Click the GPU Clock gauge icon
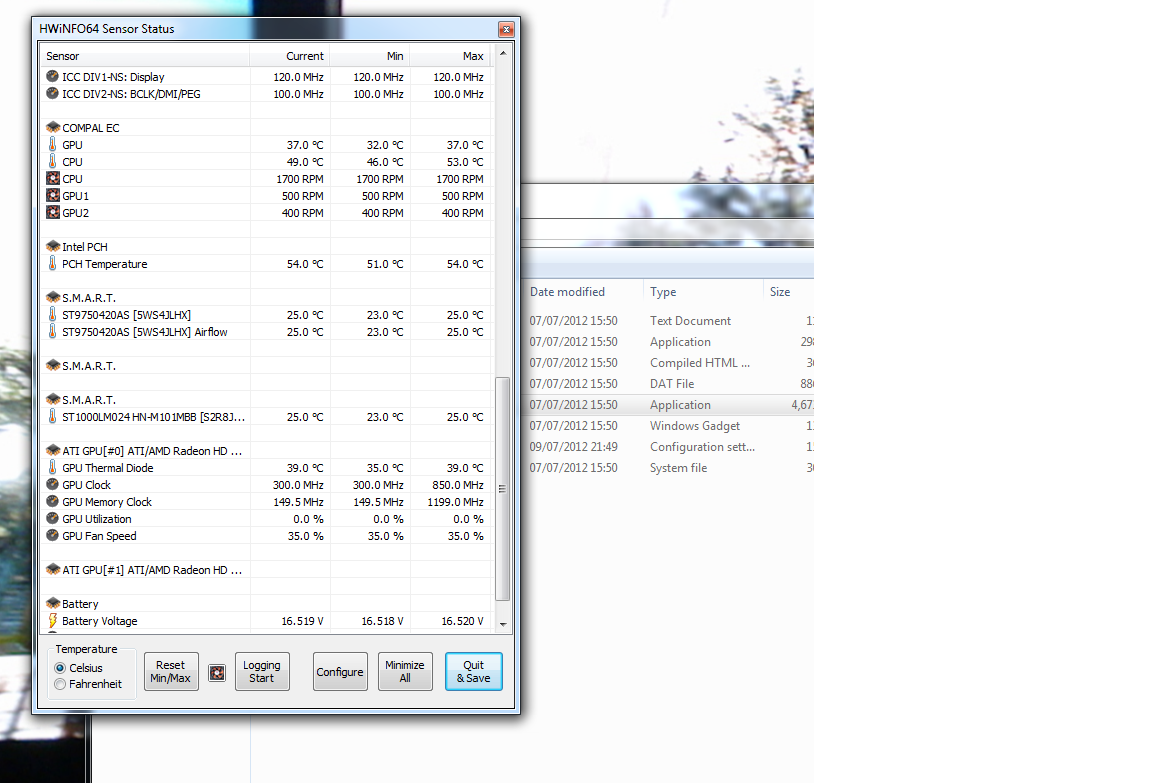This screenshot has height=783, width=1152. [52, 484]
